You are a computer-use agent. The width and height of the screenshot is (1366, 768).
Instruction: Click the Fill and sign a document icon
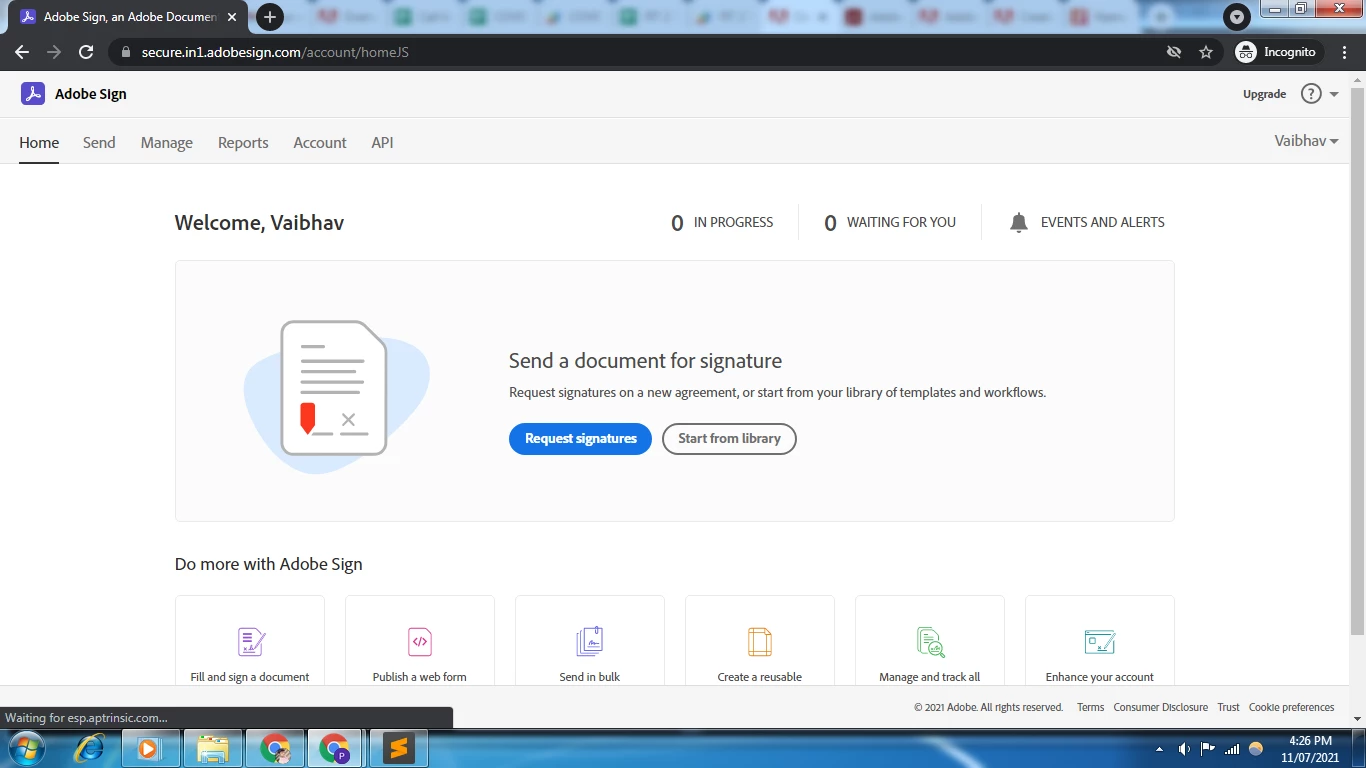pos(250,641)
